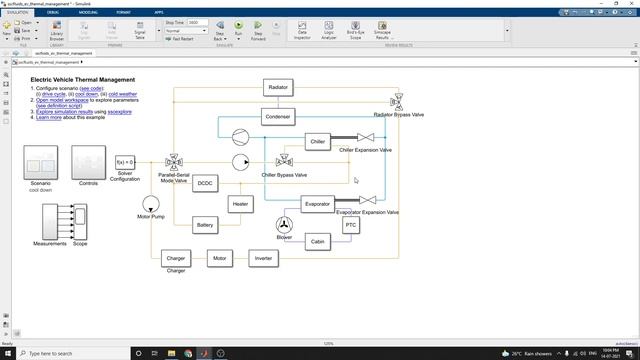Switch to the Debug tab
The width and height of the screenshot is (640, 360).
(x=53, y=12)
